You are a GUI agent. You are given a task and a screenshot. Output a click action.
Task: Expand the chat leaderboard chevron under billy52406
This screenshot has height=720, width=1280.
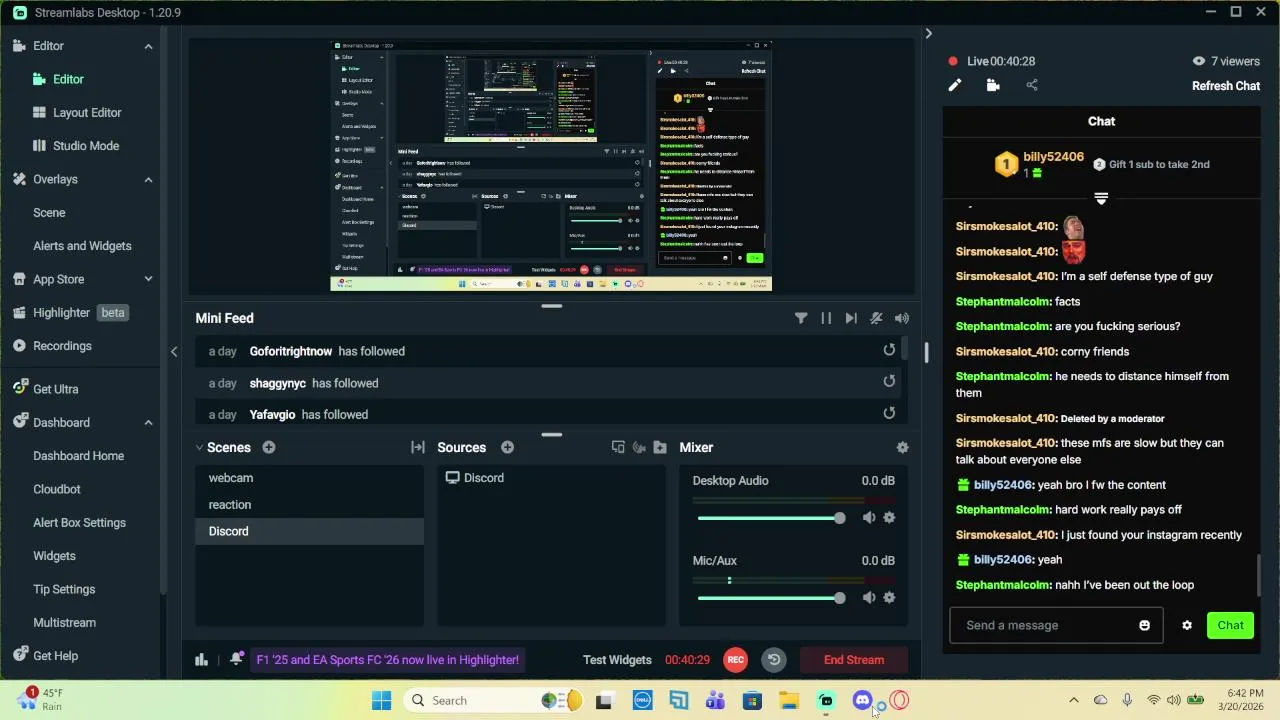(1101, 198)
